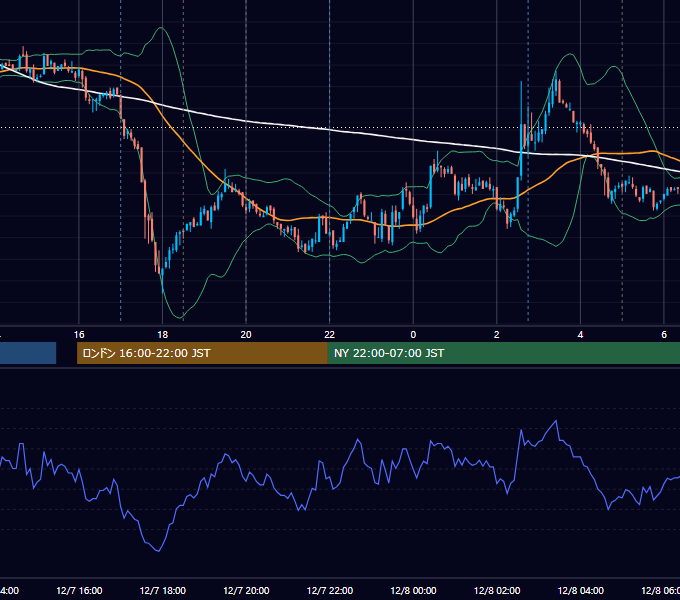Click the hour 0 axis label
Viewport: 680px width, 600px height.
[x=413, y=335]
